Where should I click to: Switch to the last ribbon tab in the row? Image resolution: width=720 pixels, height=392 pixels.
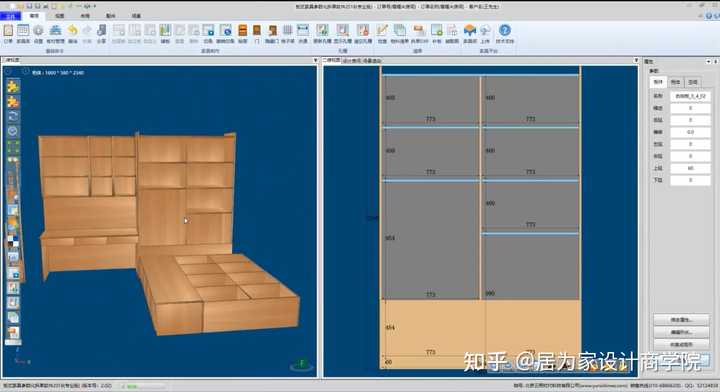(x=136, y=16)
